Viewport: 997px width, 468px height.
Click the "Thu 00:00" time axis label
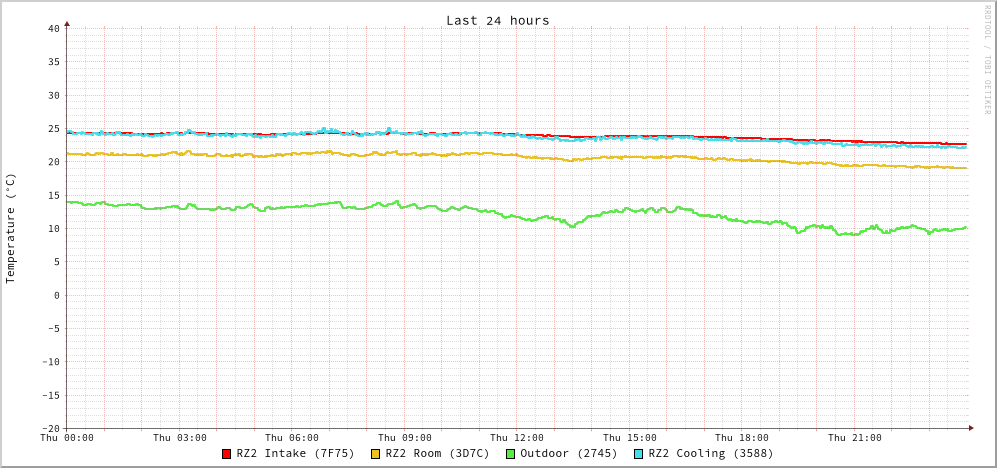[x=67, y=438]
